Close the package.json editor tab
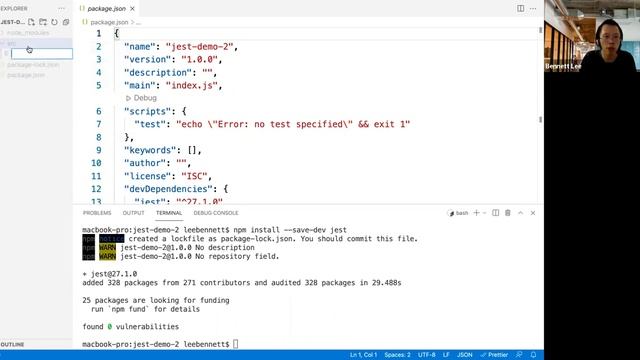Viewport: 640px width, 360px height. pyautogui.click(x=132, y=9)
